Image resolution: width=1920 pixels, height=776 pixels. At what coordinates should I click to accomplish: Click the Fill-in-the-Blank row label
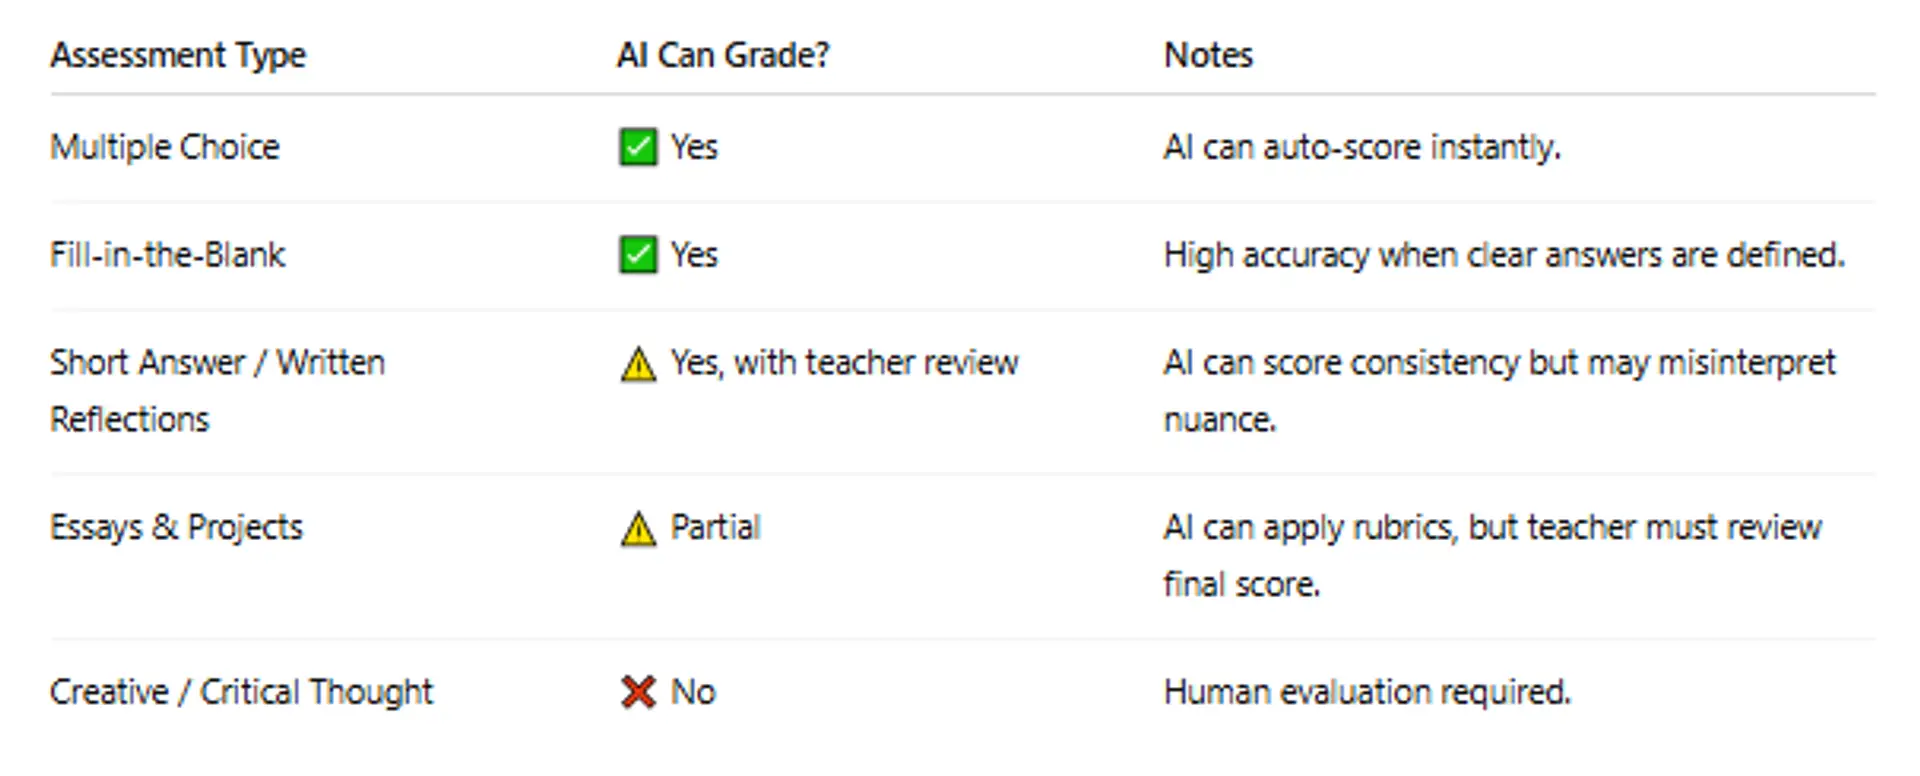point(168,255)
